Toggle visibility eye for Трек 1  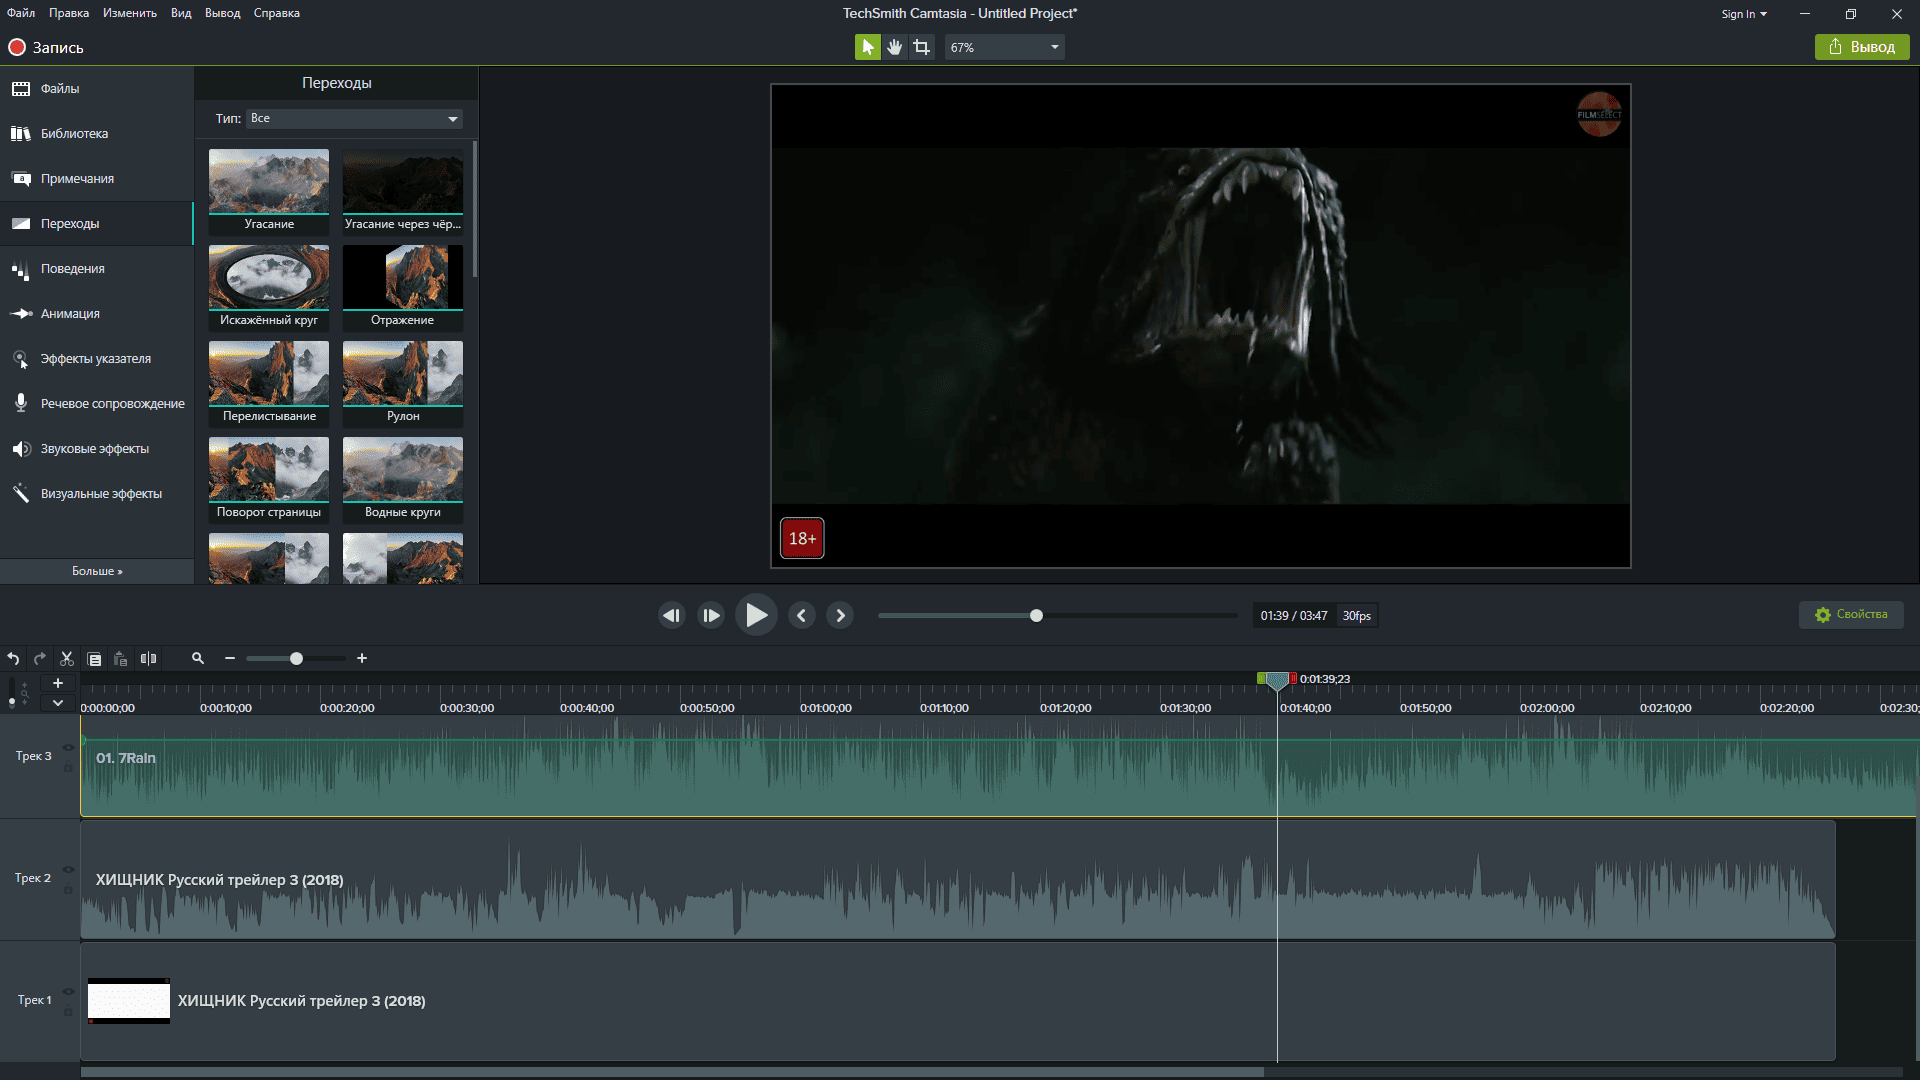[68, 991]
